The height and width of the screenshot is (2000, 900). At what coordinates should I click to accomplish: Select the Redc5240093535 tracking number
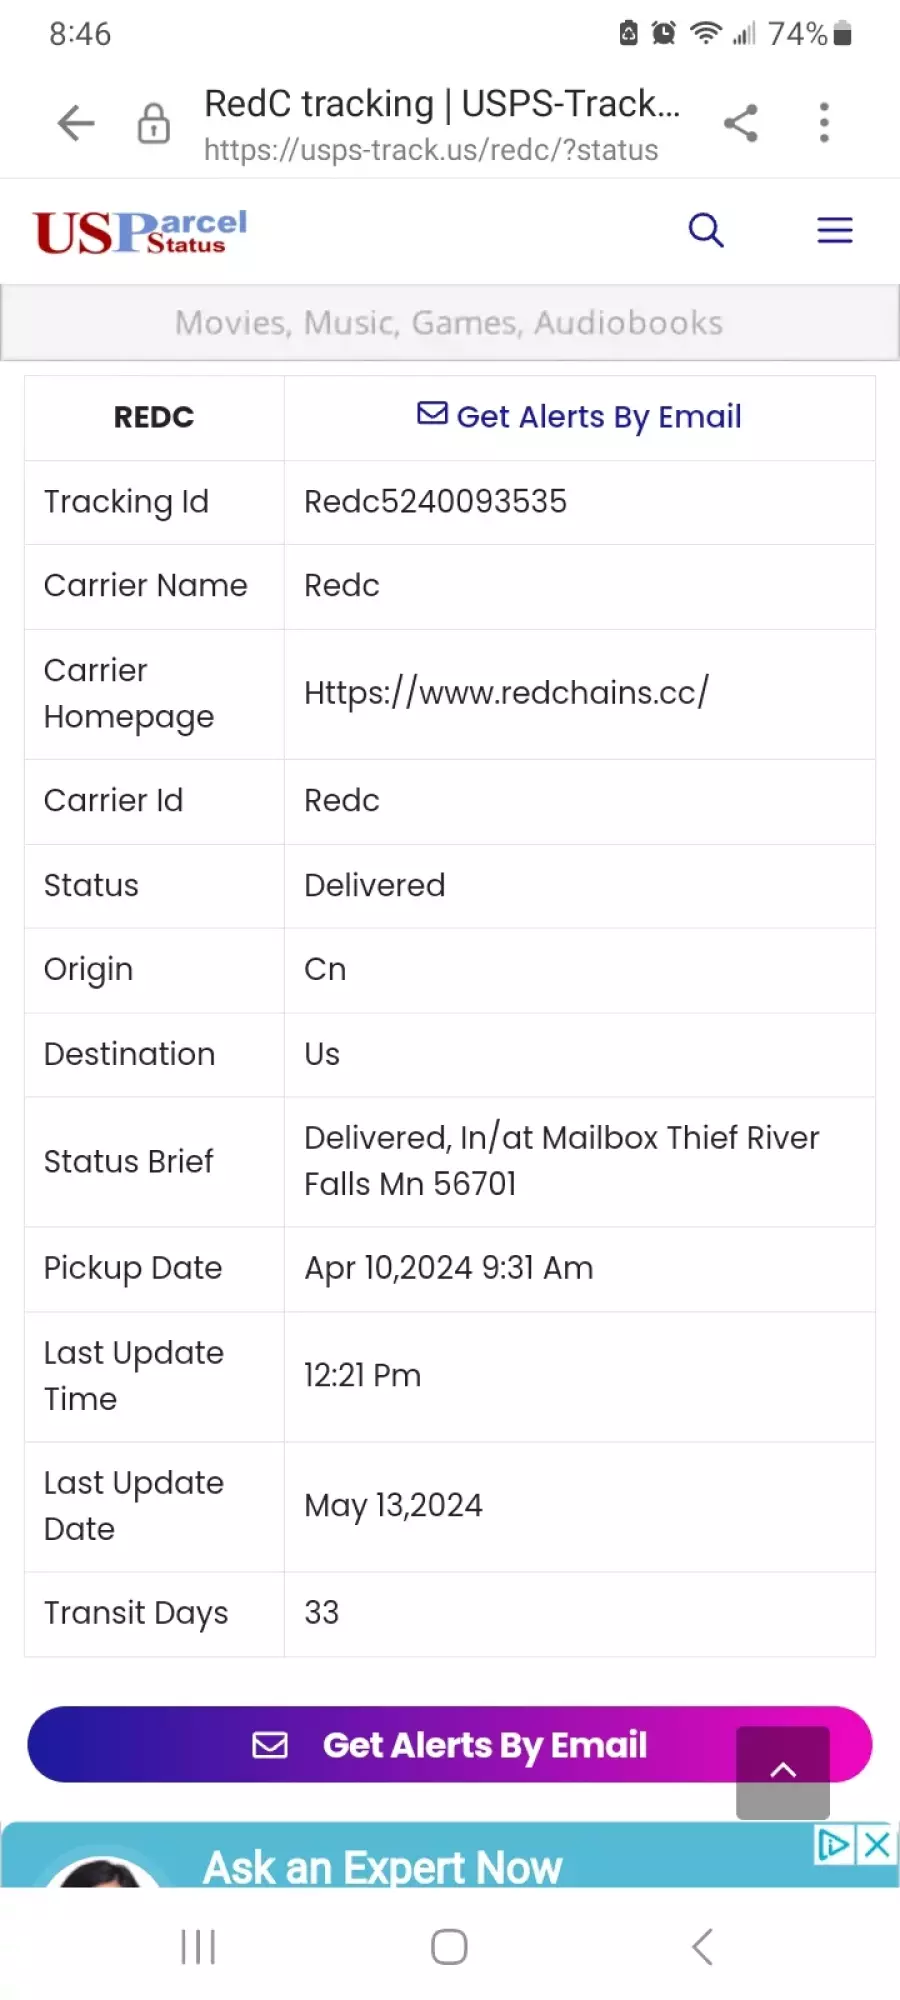point(435,501)
